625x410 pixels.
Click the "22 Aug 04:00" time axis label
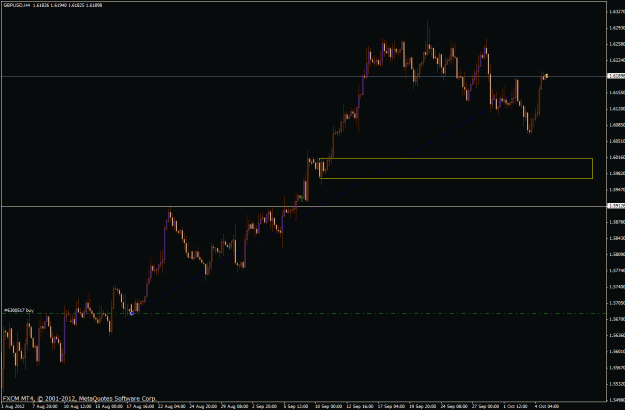pyautogui.click(x=171, y=406)
